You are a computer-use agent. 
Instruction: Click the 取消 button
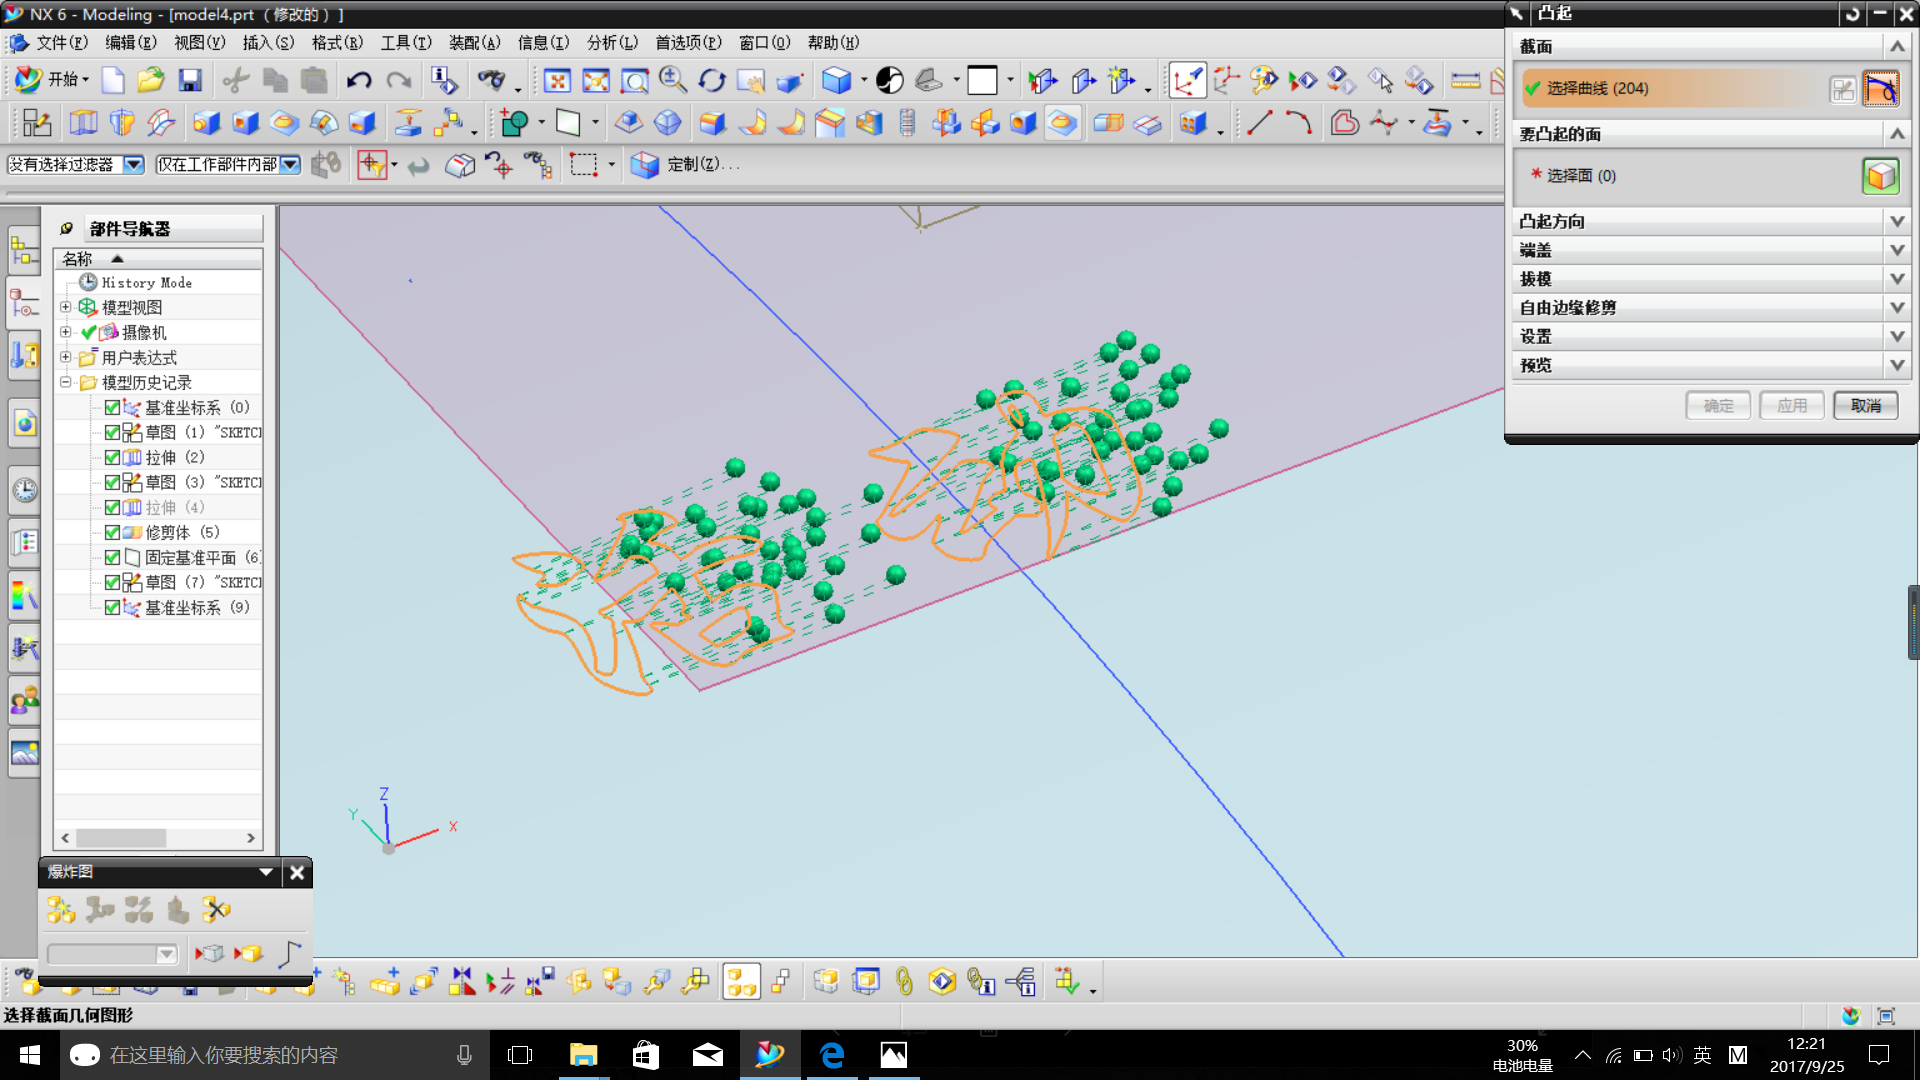click(1866, 406)
